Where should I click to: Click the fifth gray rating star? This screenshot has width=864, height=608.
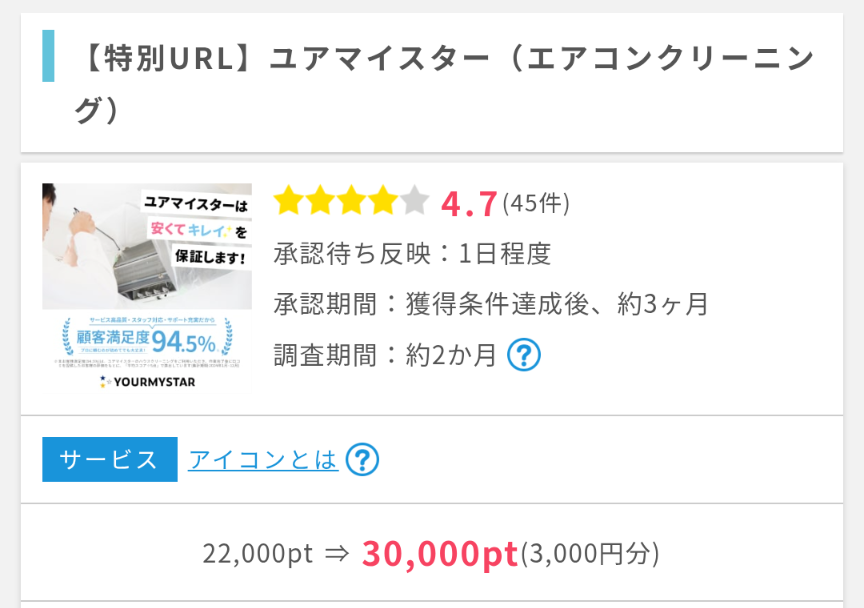tap(413, 201)
